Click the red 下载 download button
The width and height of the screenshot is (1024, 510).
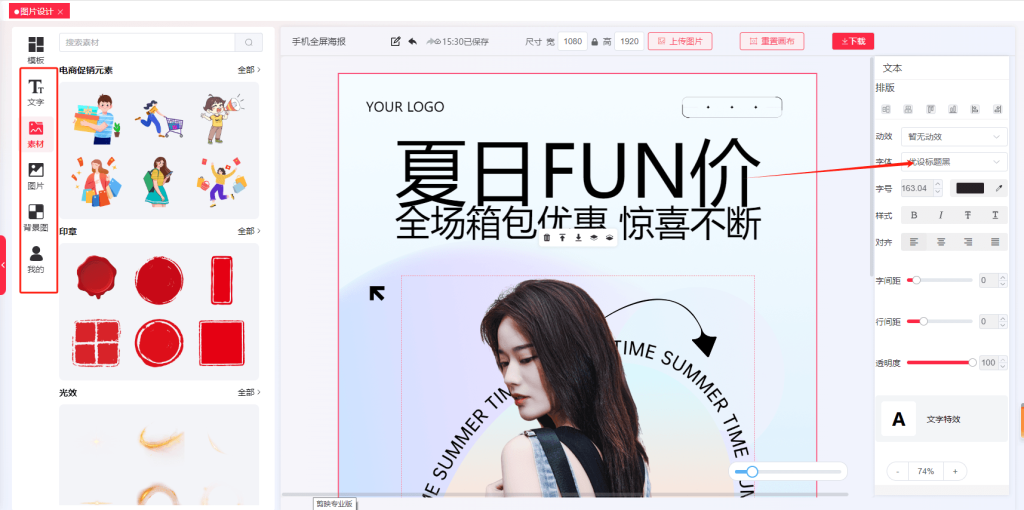[852, 41]
